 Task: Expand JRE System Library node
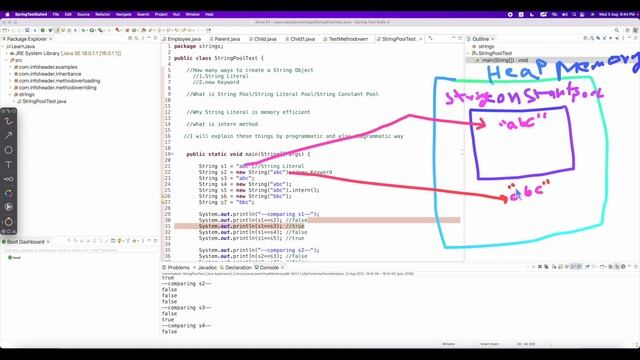[7, 53]
